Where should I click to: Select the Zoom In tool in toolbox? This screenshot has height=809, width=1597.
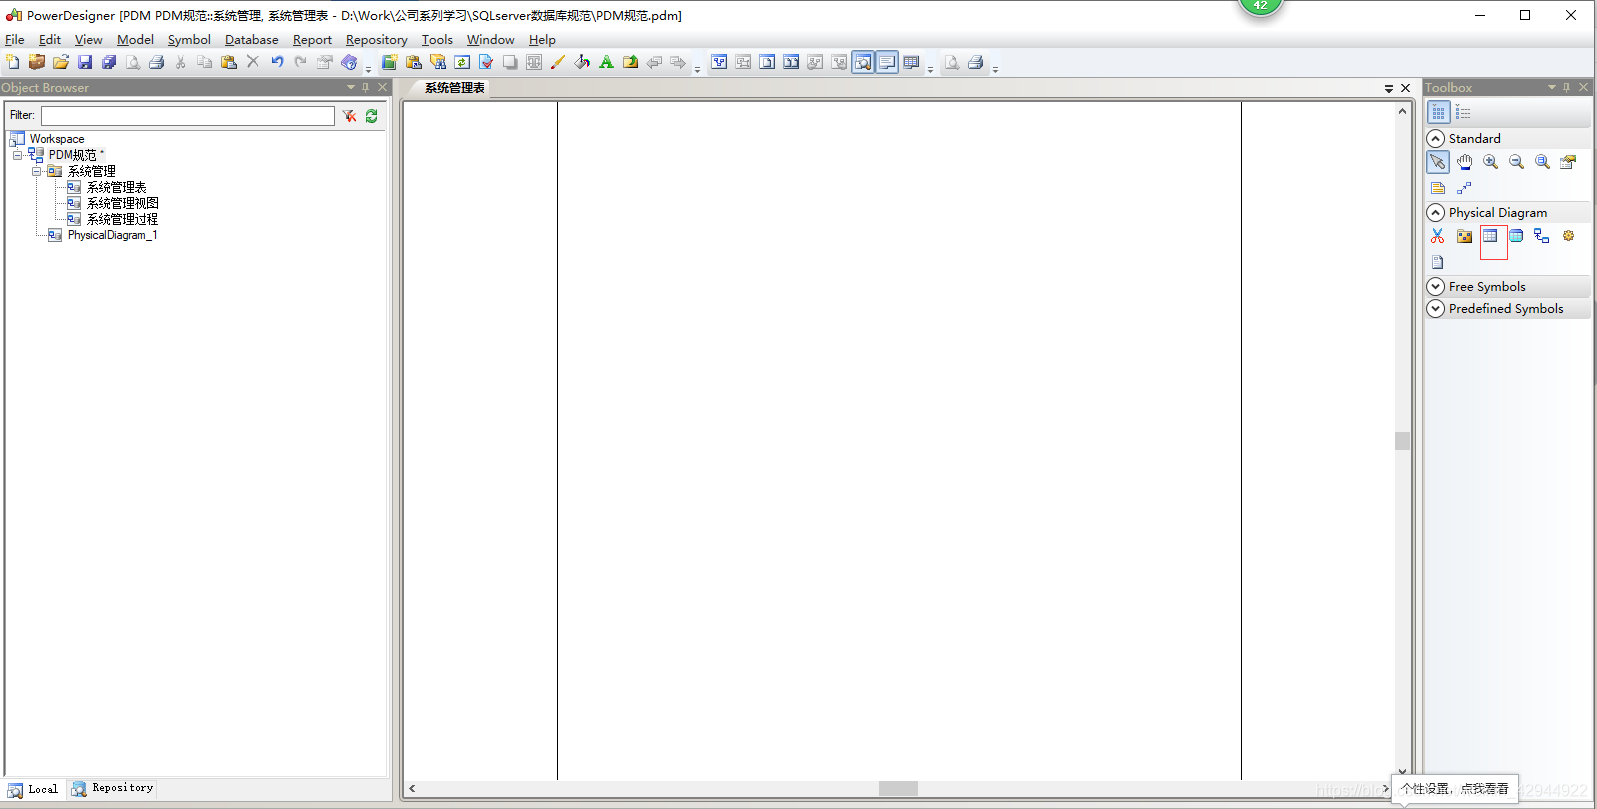(x=1490, y=162)
